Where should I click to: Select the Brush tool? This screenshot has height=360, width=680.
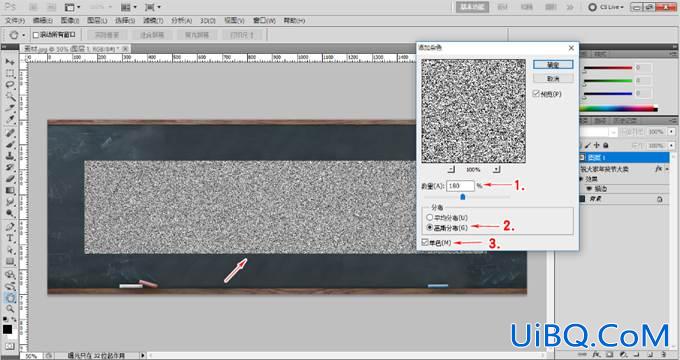10,144
